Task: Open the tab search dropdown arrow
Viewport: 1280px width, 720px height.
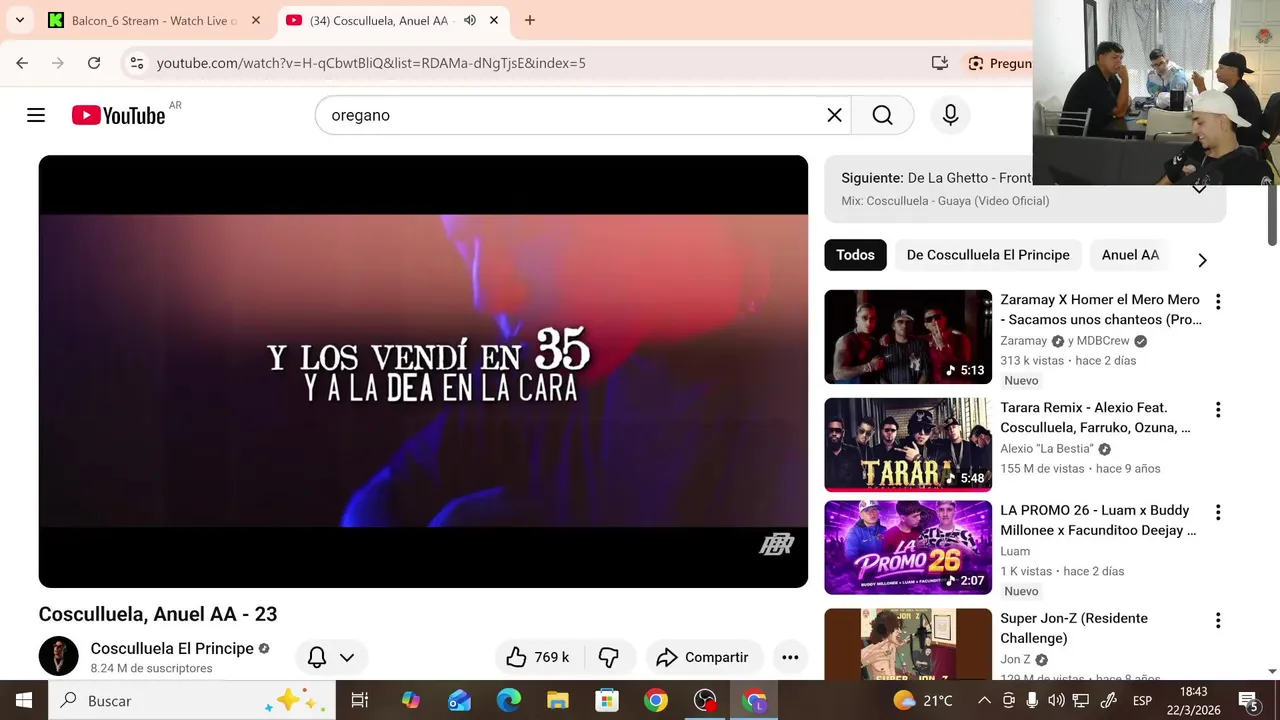Action: coord(19,20)
